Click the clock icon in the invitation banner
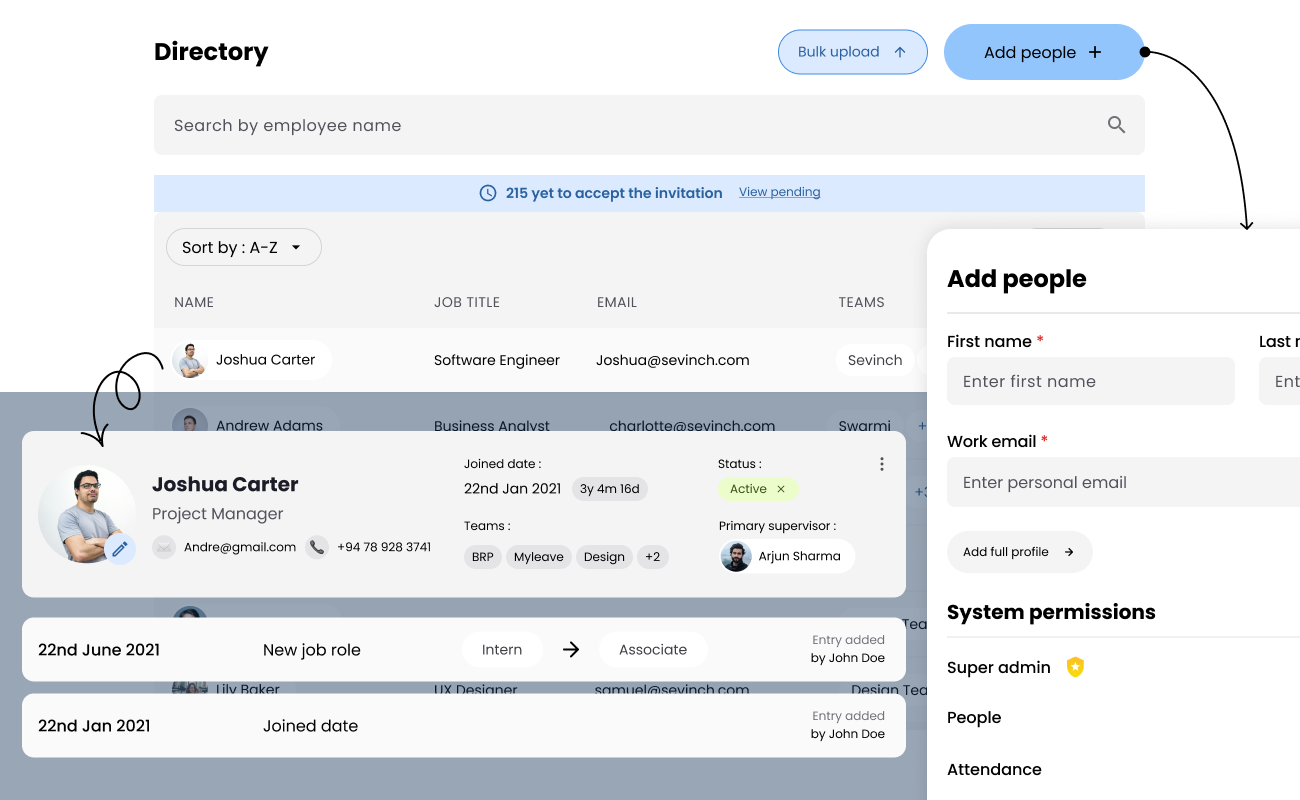 tap(488, 192)
